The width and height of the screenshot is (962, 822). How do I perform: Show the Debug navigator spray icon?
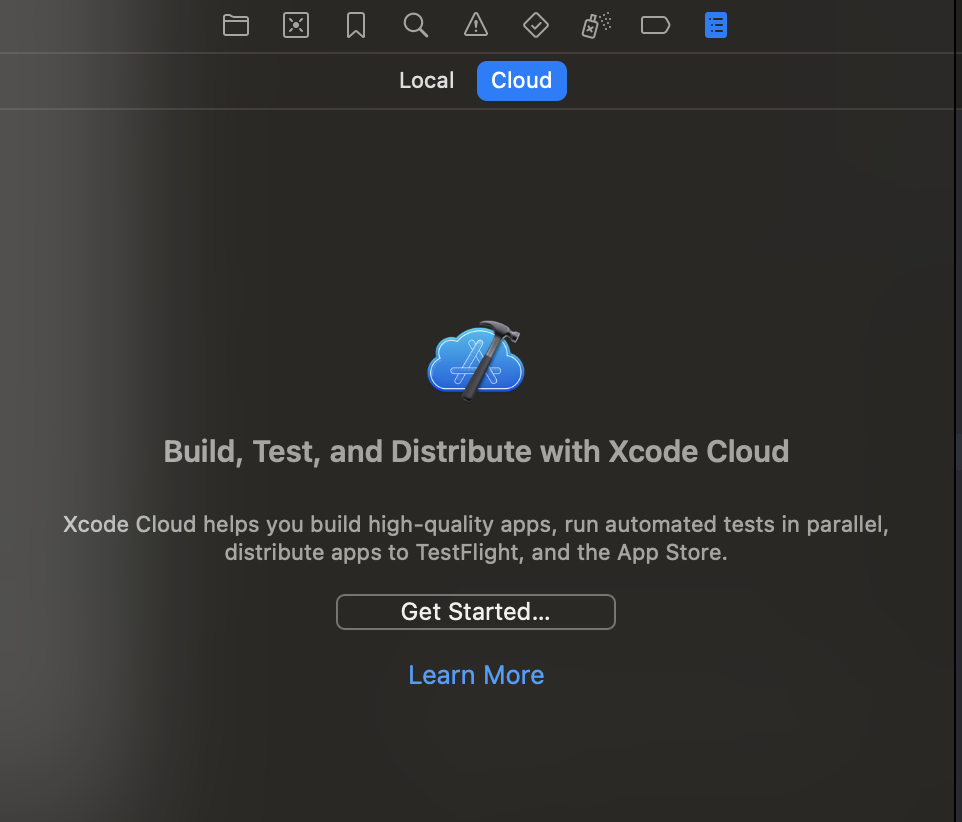click(596, 26)
